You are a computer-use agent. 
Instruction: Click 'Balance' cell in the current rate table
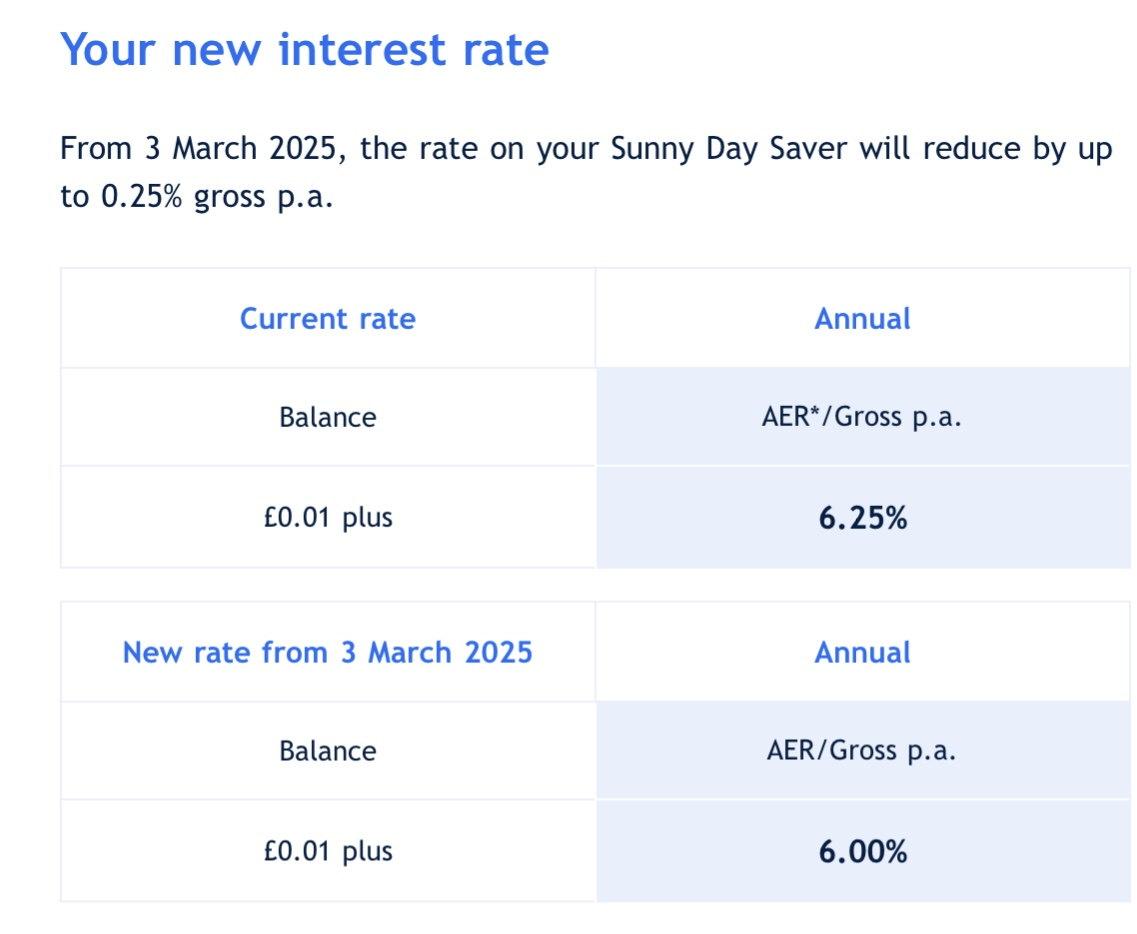pyautogui.click(x=328, y=417)
